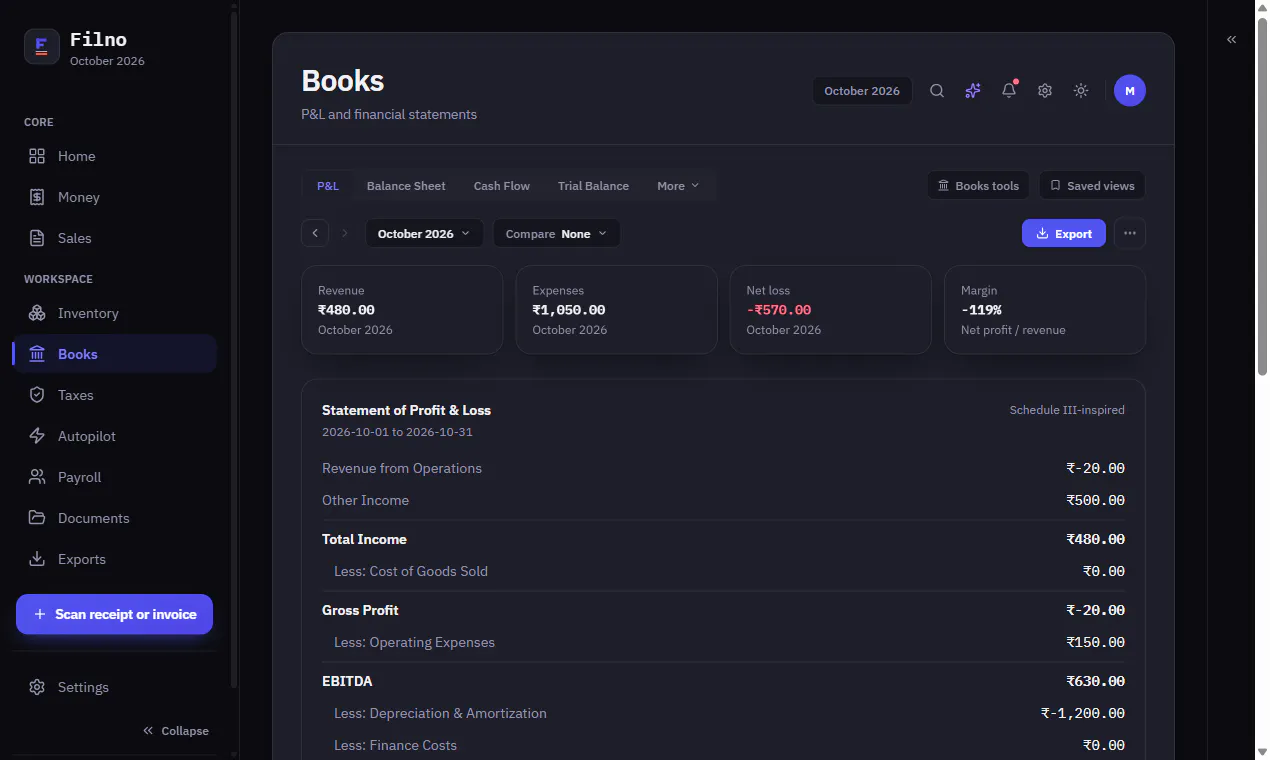
Task: Open Home in the sidebar
Action: click(x=114, y=156)
